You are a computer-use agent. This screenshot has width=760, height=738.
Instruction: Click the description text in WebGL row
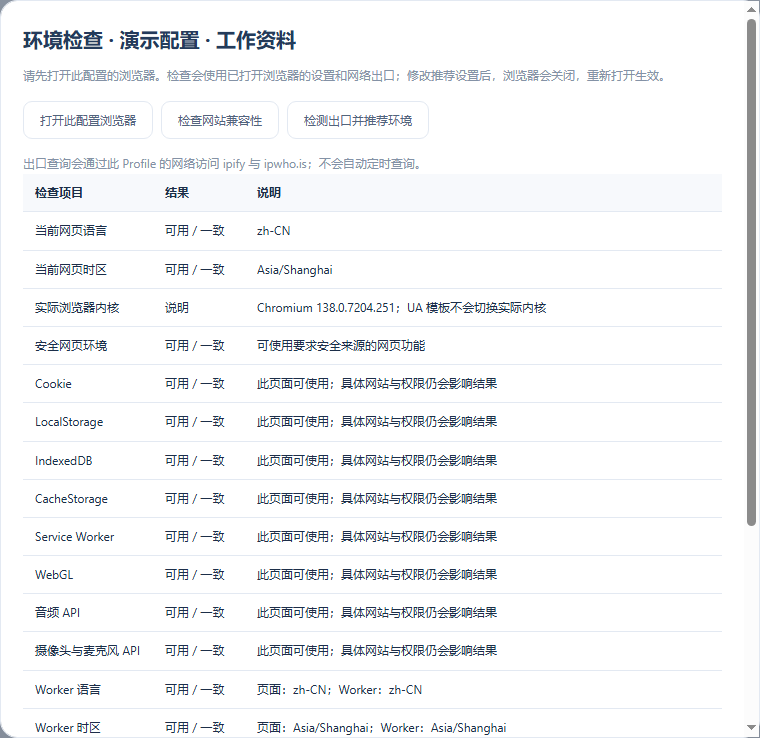pos(377,575)
